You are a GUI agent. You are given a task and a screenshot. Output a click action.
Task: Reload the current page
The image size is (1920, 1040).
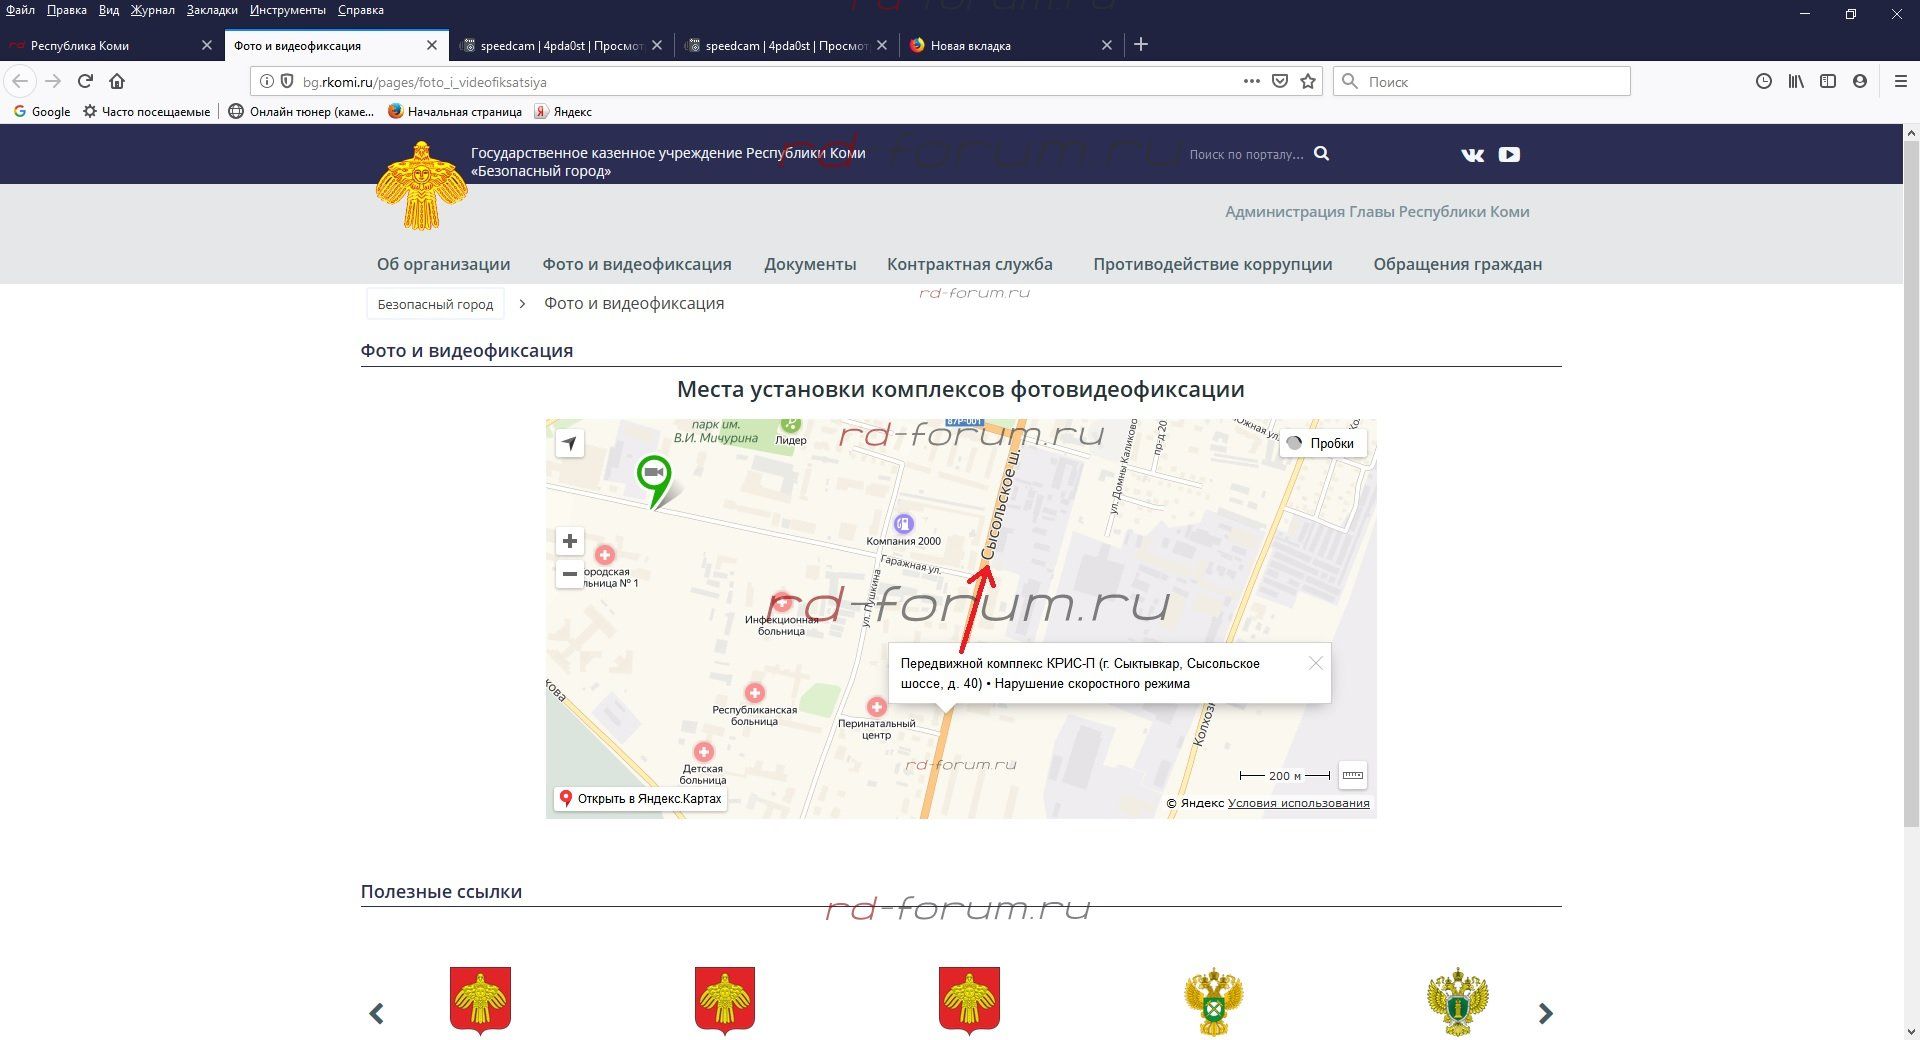85,81
